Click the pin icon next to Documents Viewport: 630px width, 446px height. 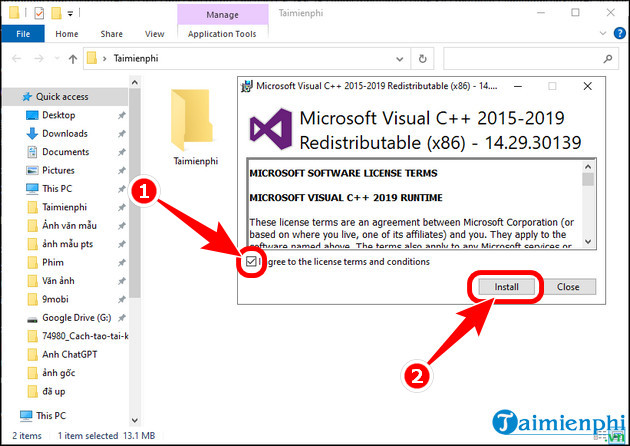pyautogui.click(x=121, y=153)
